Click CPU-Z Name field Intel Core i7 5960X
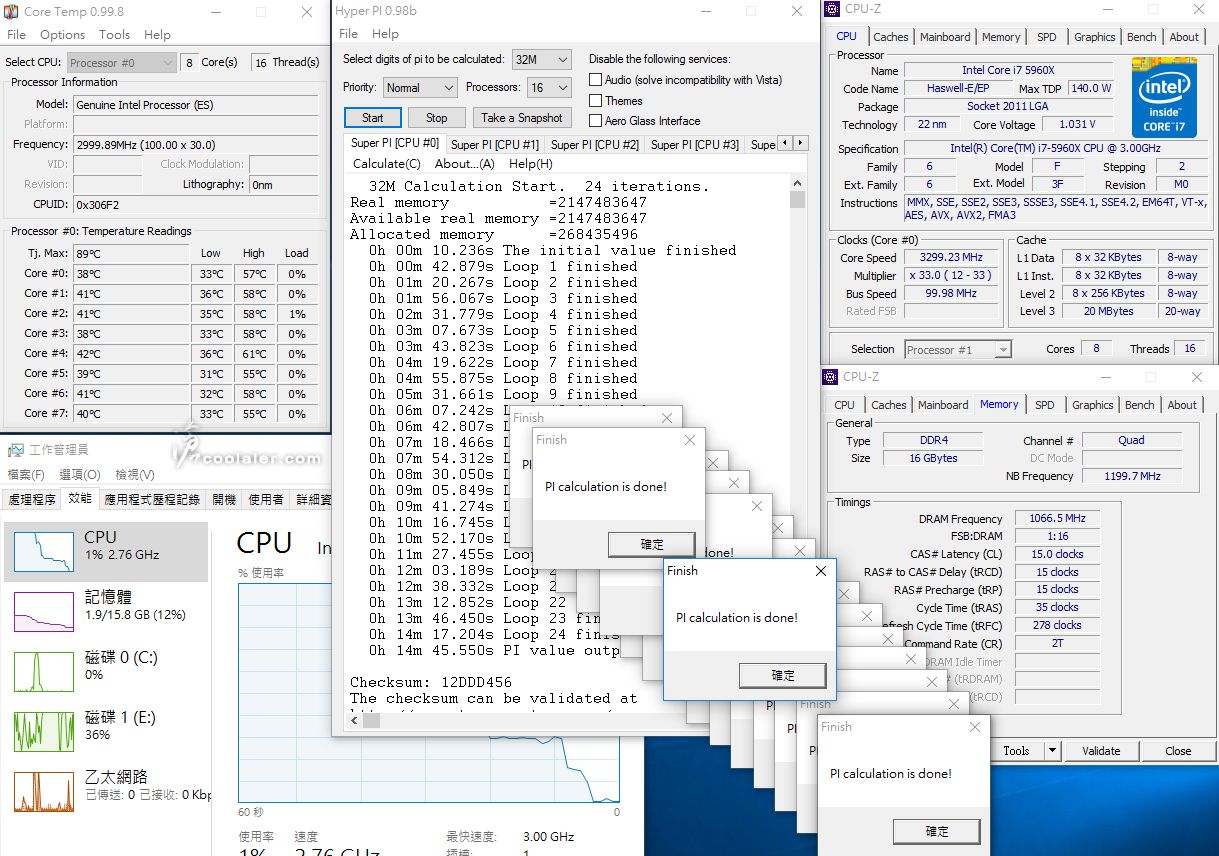 pos(1008,71)
